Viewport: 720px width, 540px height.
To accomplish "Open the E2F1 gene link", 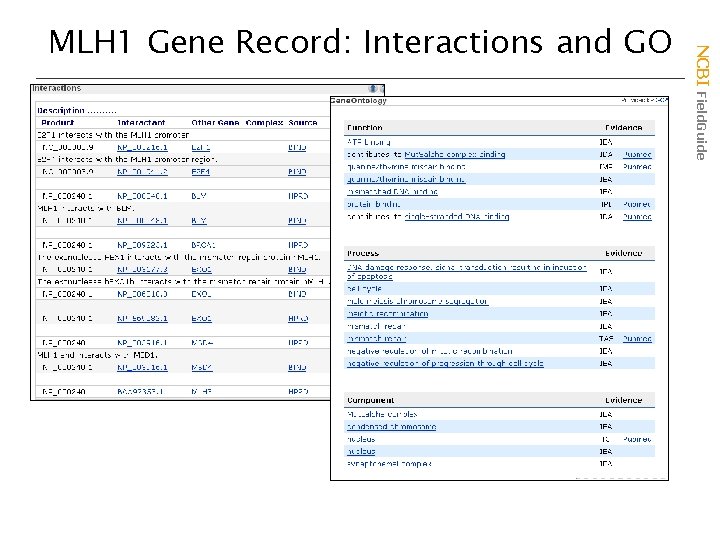I will (x=201, y=147).
